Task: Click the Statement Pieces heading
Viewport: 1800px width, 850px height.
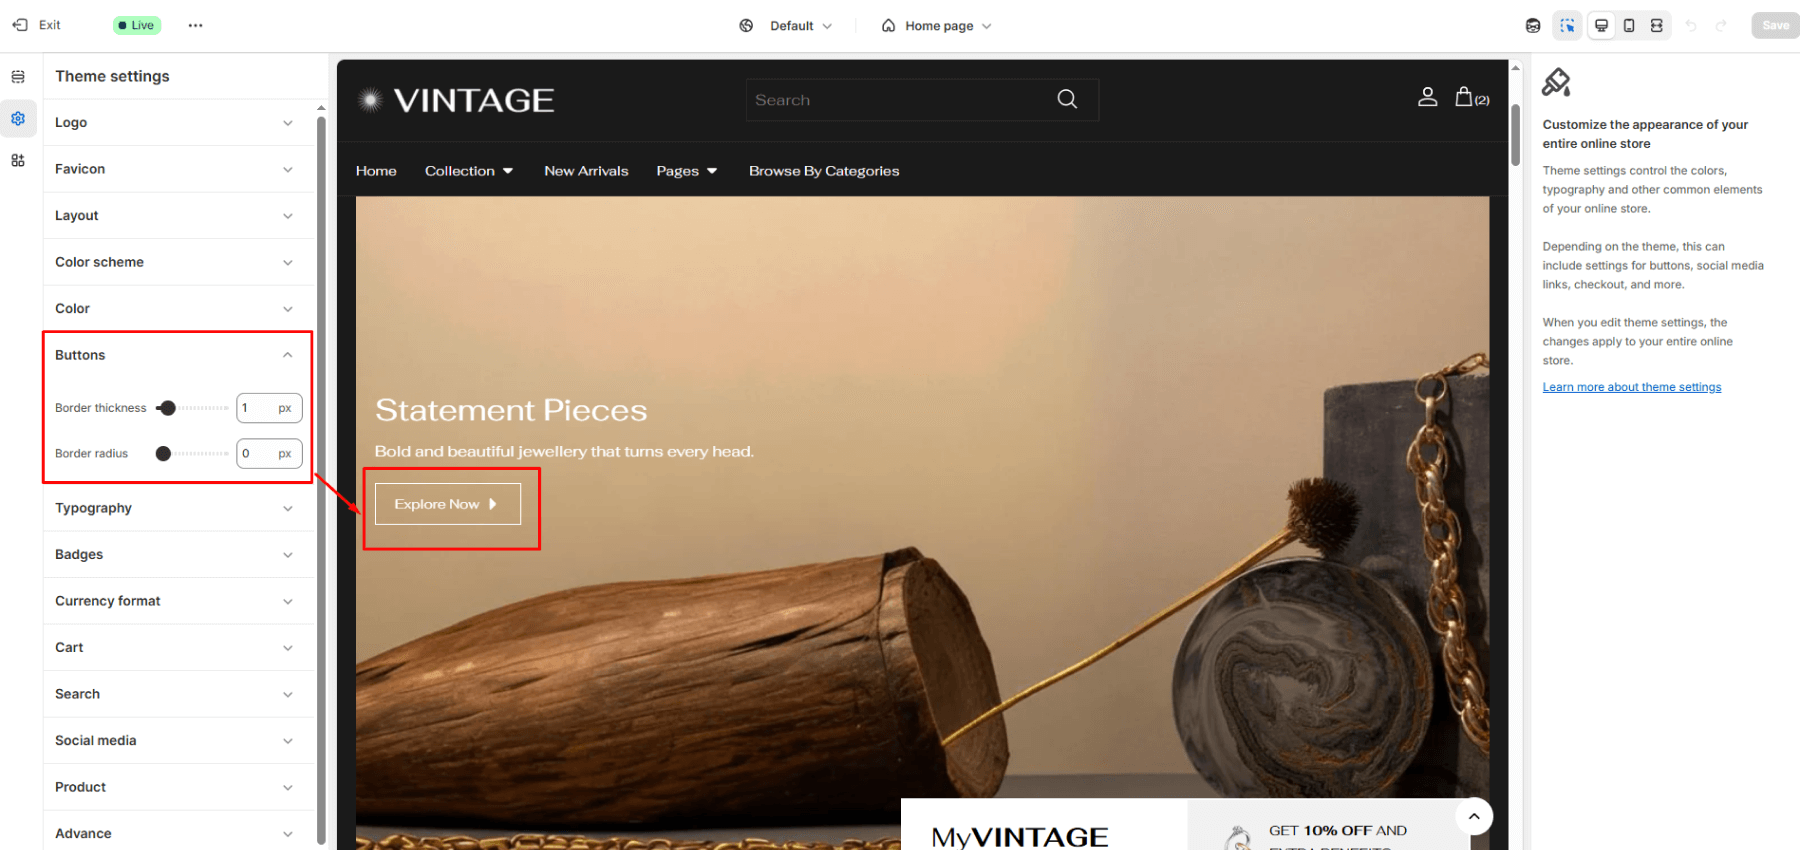Action: [511, 410]
